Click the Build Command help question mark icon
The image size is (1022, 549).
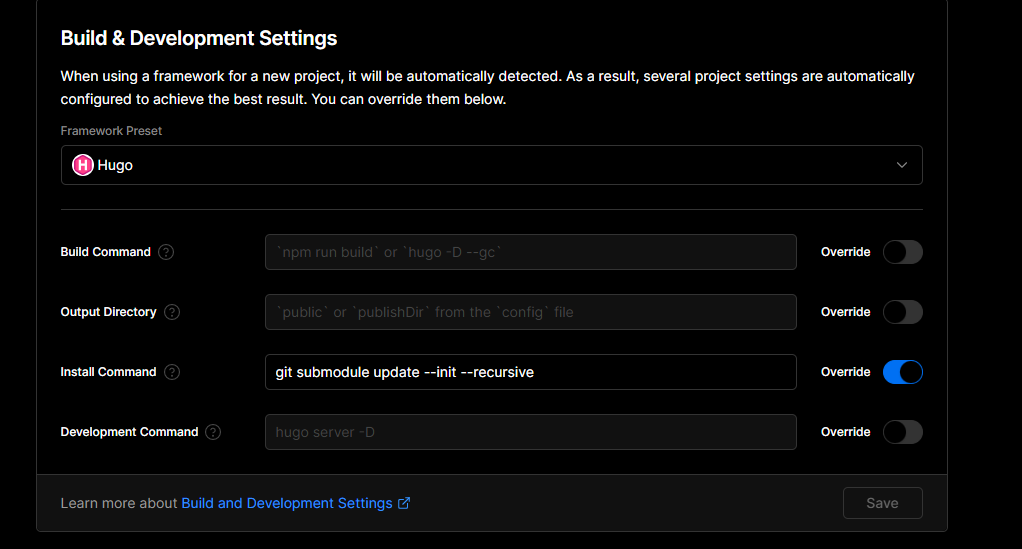tap(166, 252)
